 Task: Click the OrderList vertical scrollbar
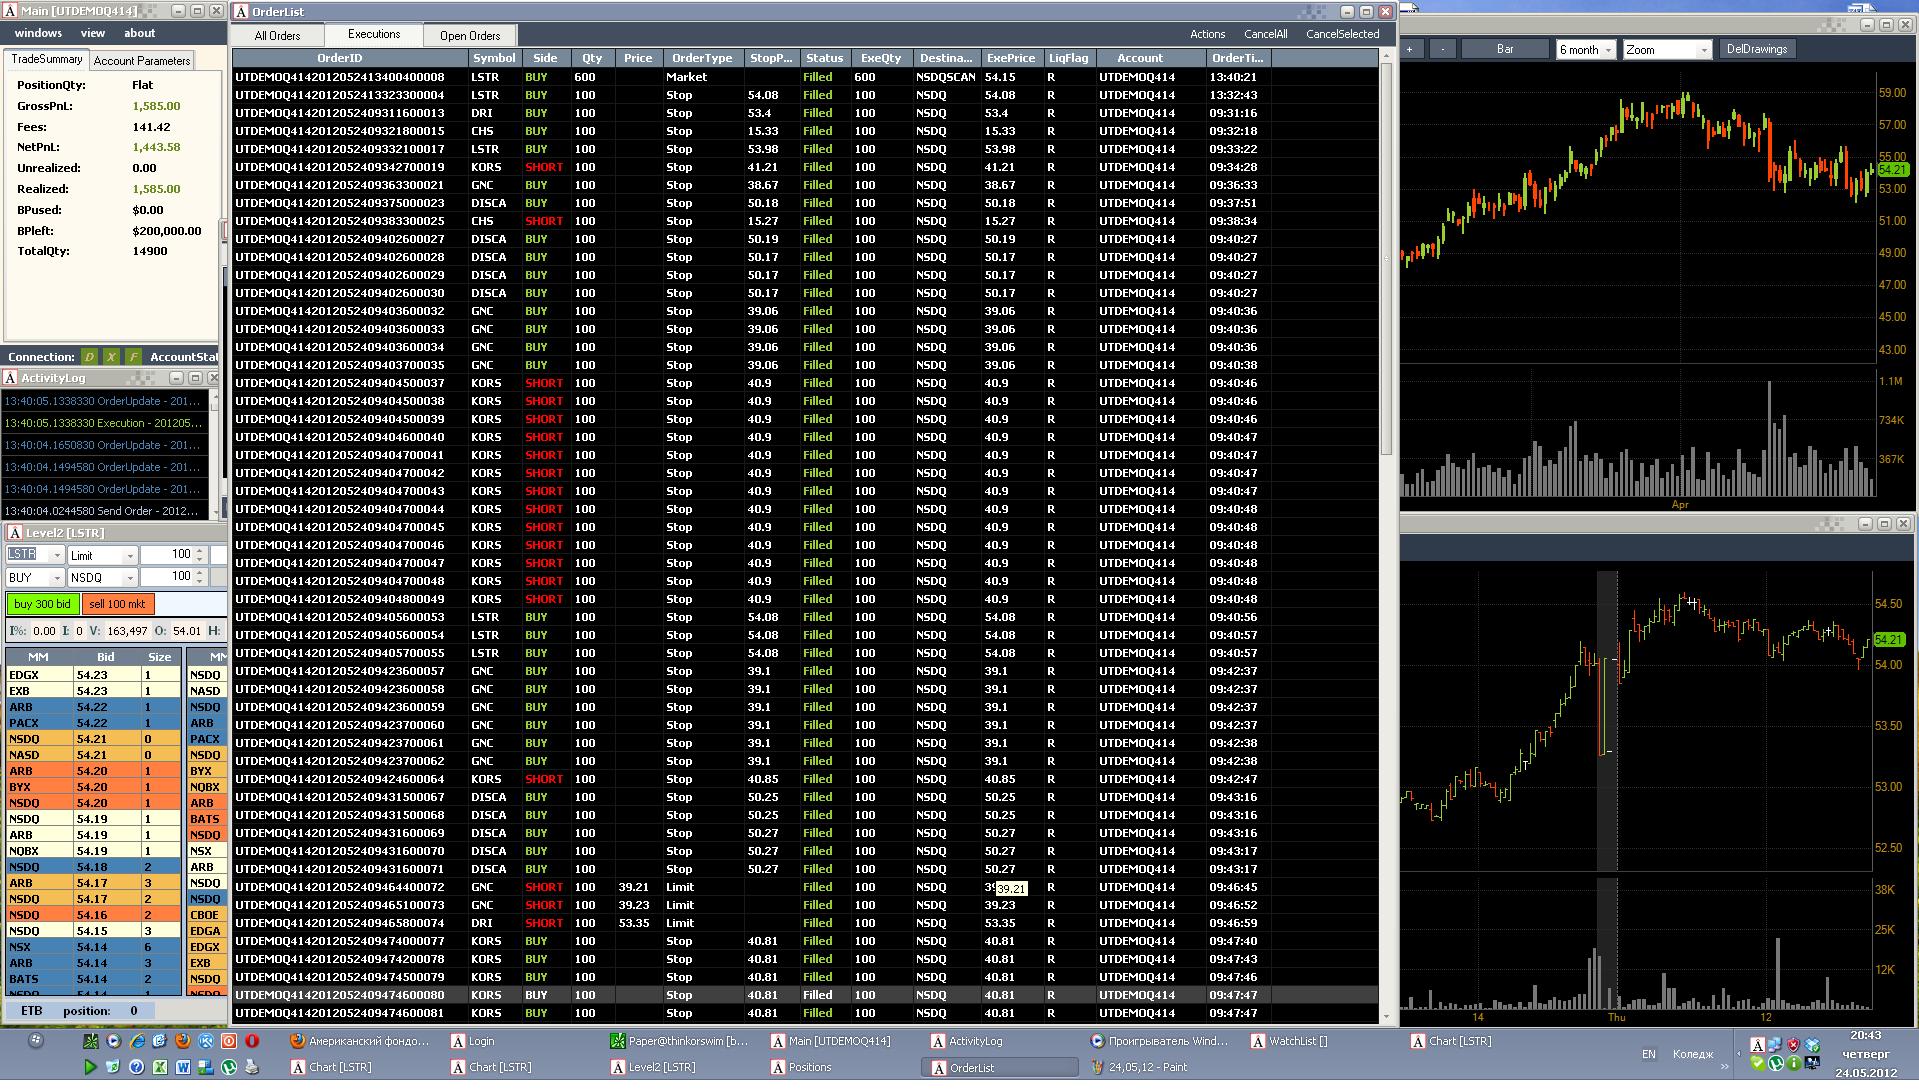pos(1387,535)
